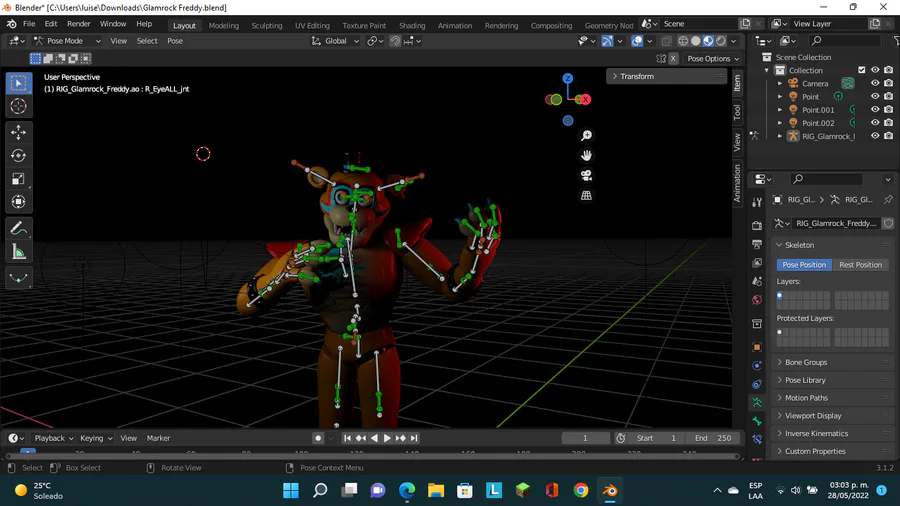Image resolution: width=900 pixels, height=506 pixels.
Task: Toggle X-ray show overlay
Action: point(666,41)
